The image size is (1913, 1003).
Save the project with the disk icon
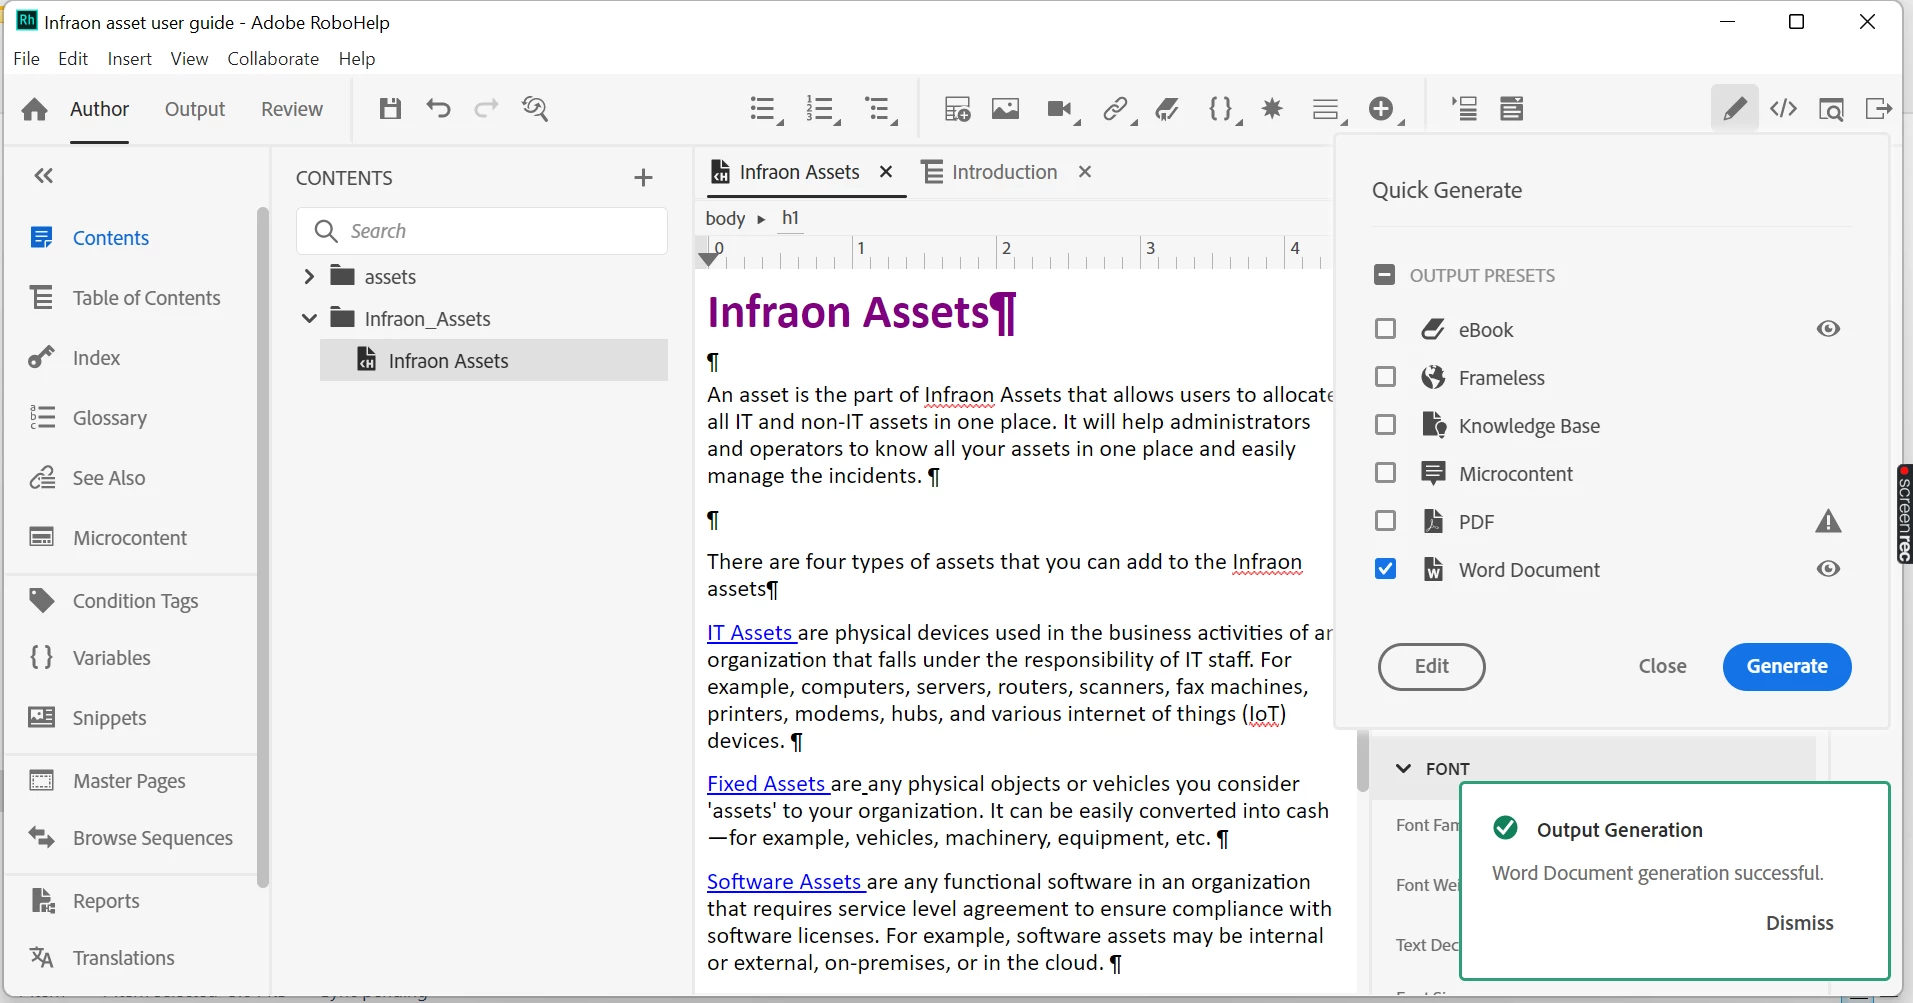point(390,109)
